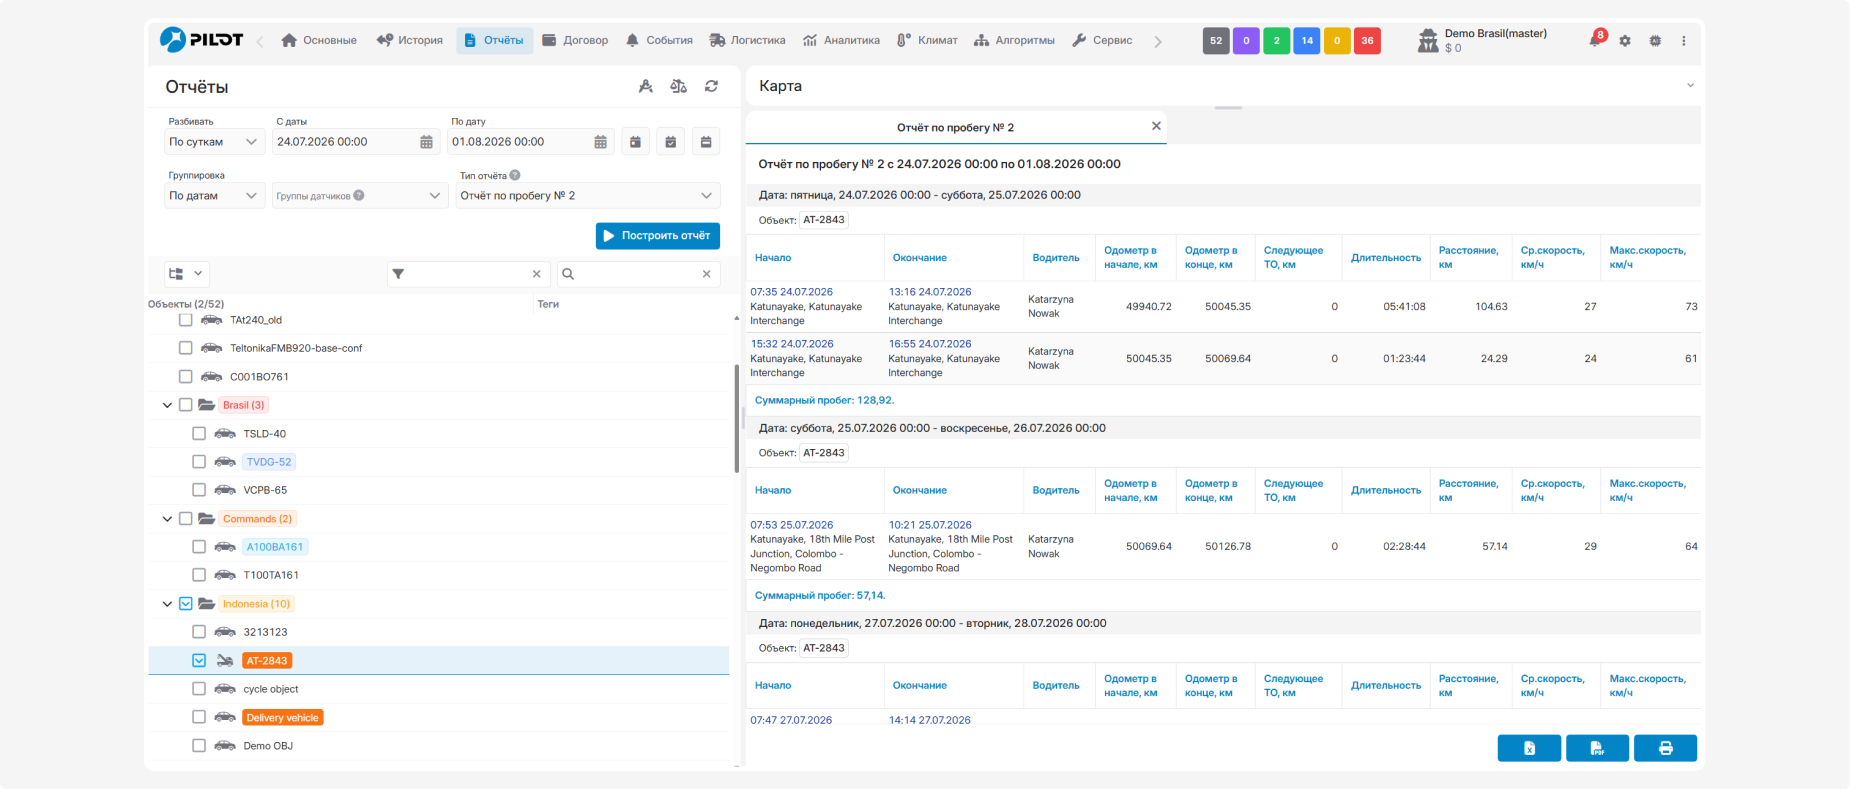Clear the search field with its X
This screenshot has width=1850, height=789.
[707, 274]
